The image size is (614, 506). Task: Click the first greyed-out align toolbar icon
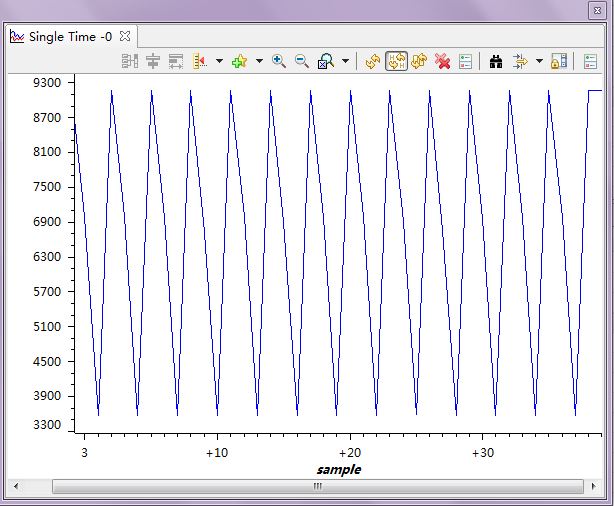coord(130,61)
